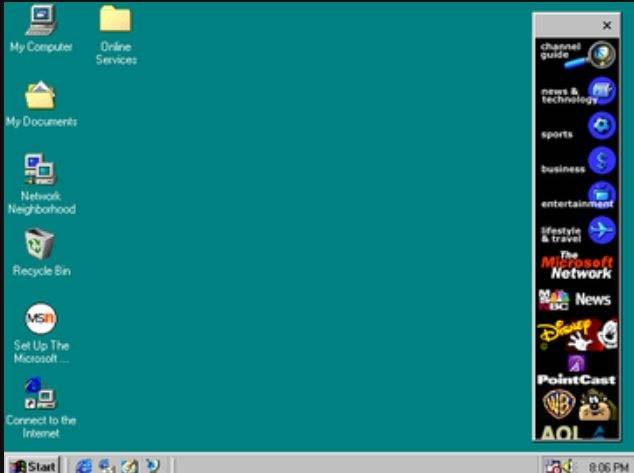Choose the Business channel
634x473 pixels.
point(576,164)
